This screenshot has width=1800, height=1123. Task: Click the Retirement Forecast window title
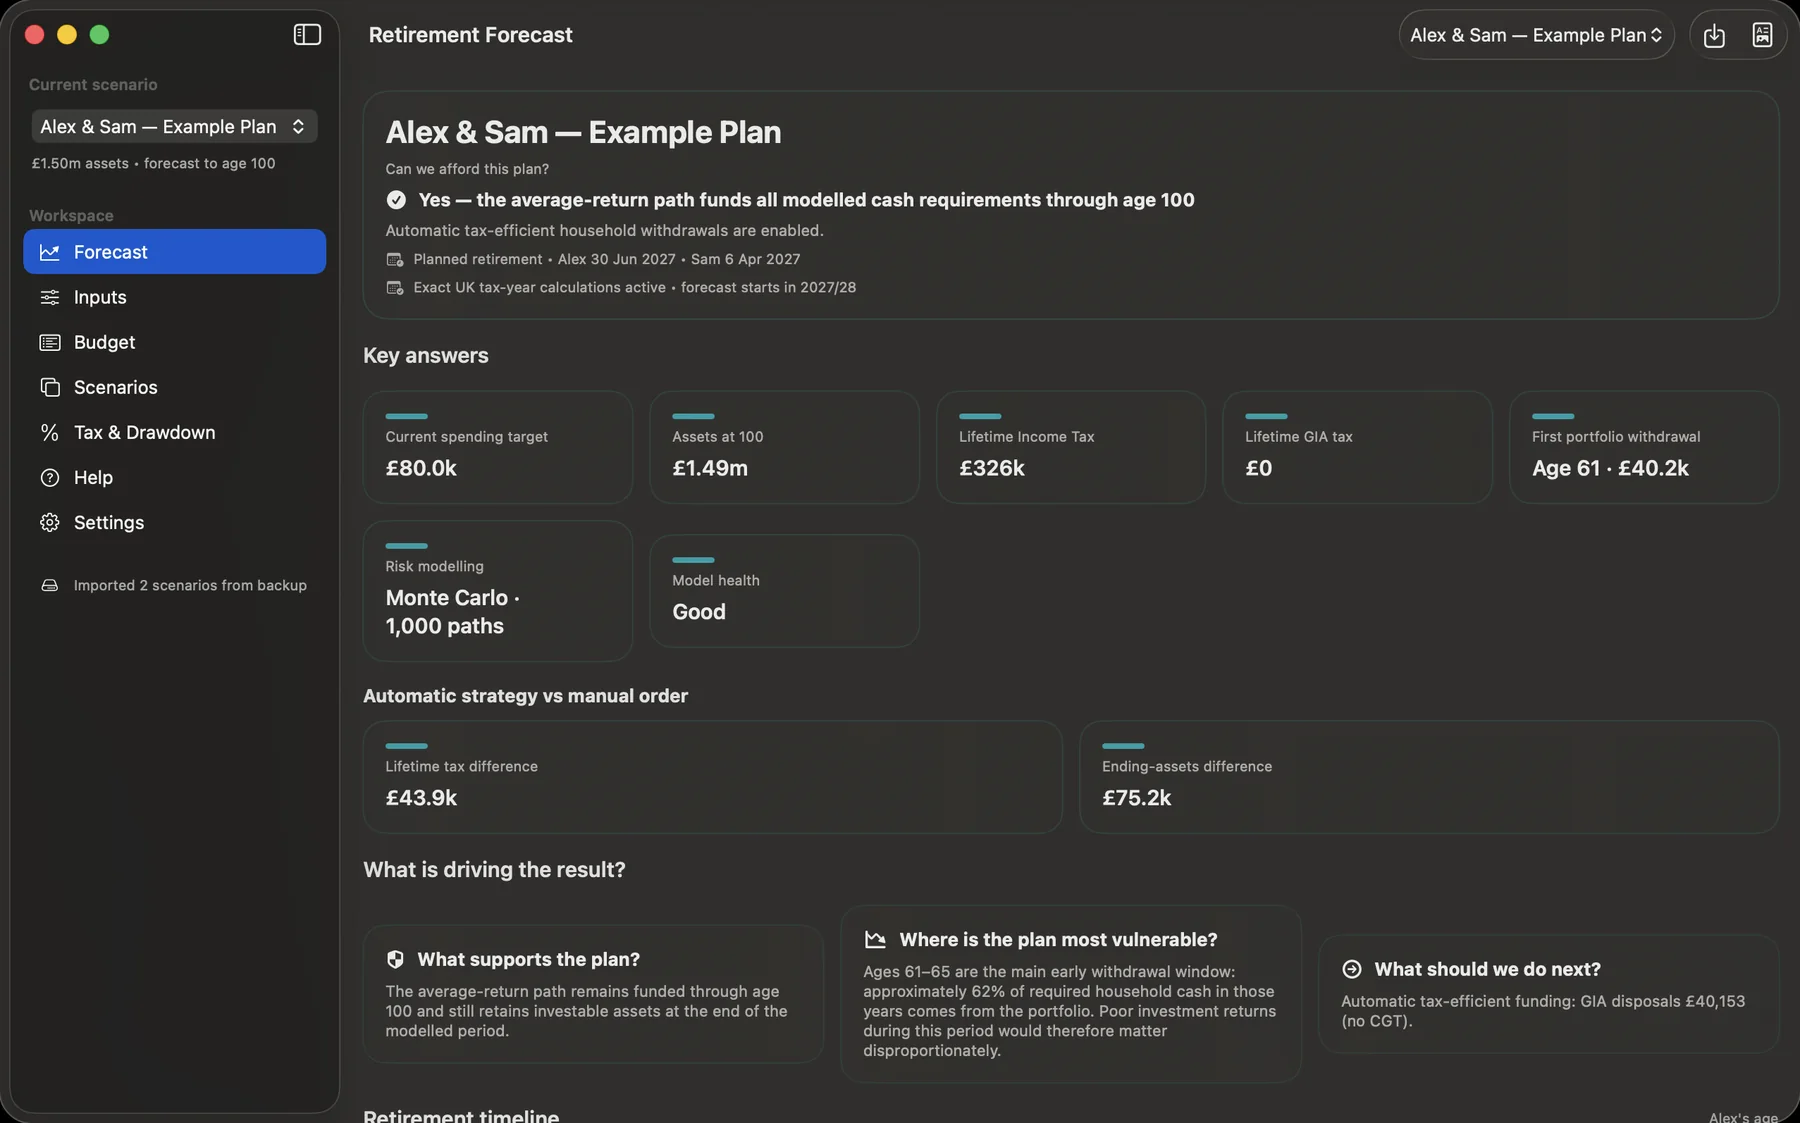[x=470, y=35]
